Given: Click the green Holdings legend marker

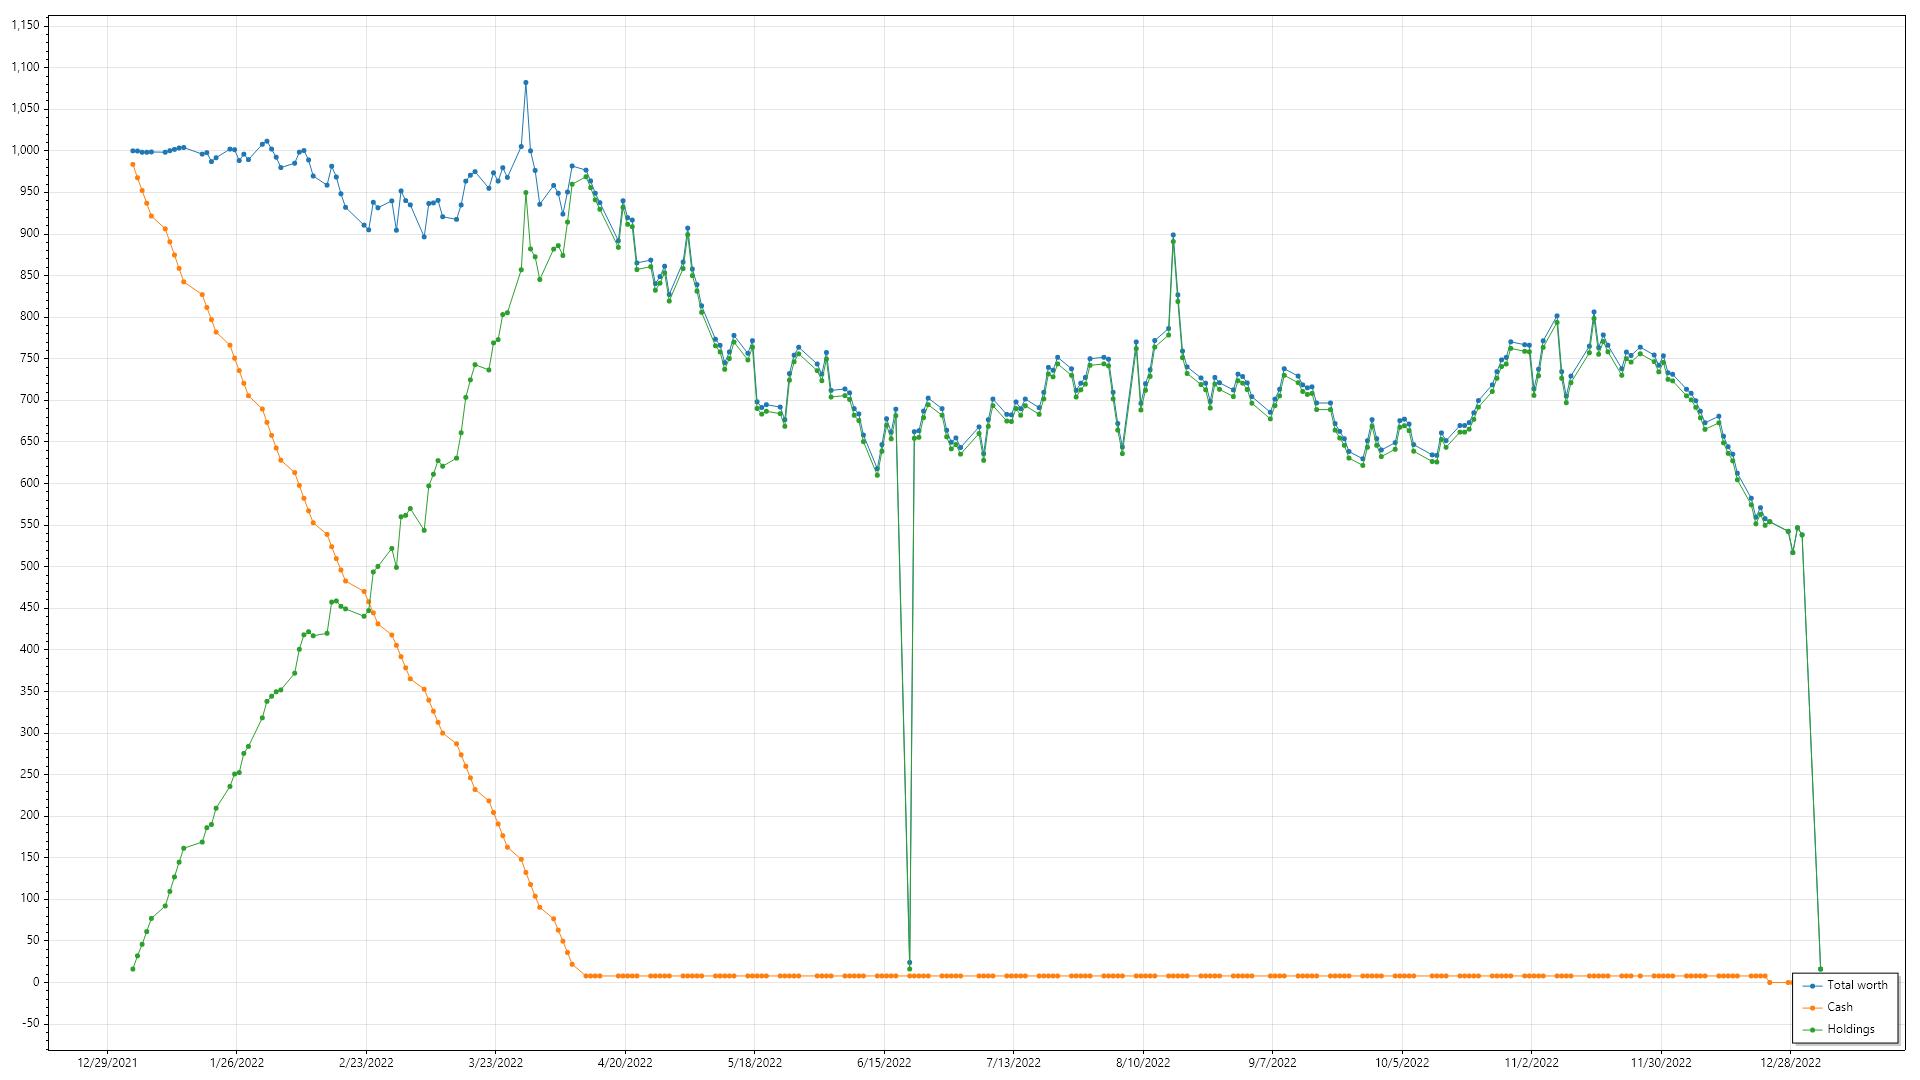Looking at the screenshot, I should click(x=1813, y=1030).
